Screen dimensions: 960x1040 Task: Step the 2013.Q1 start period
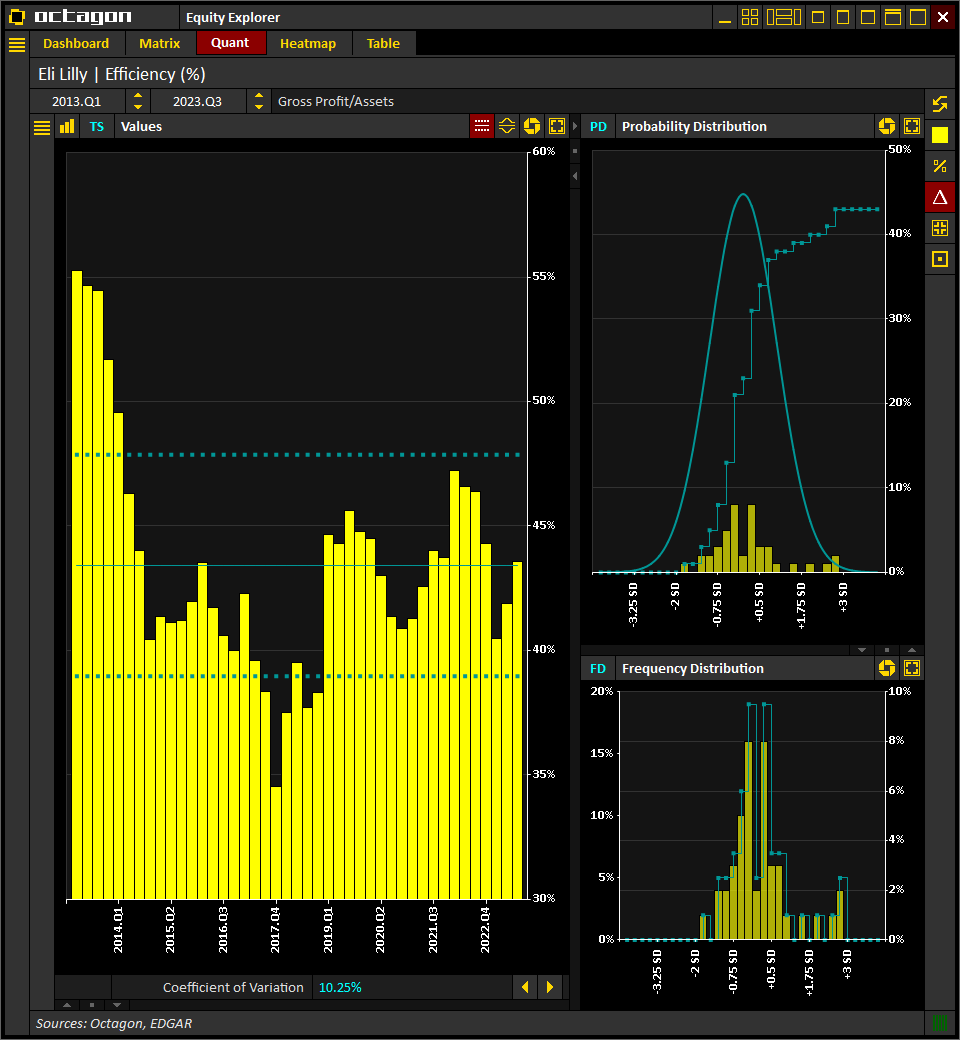138,101
